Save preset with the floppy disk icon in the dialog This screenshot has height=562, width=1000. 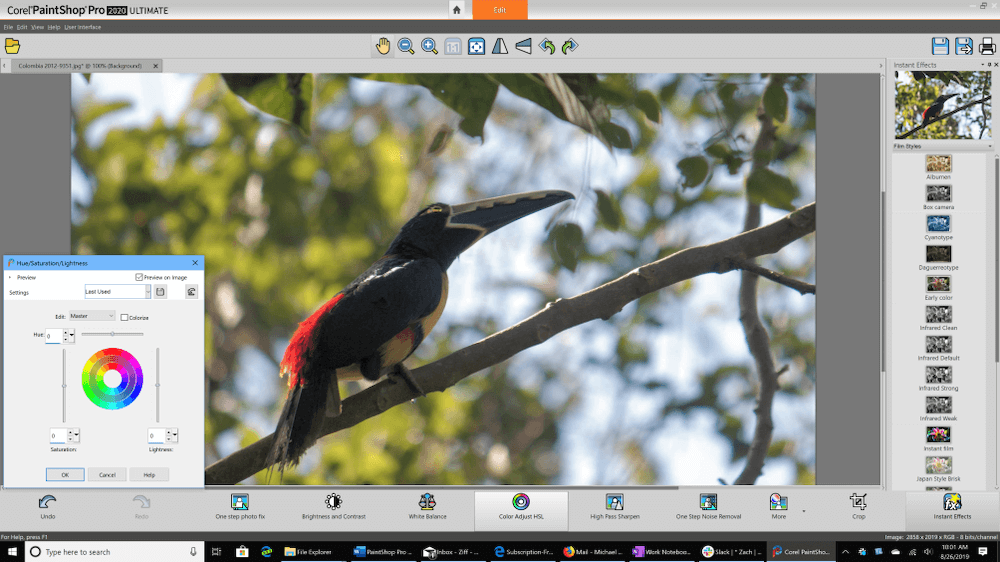coord(160,292)
